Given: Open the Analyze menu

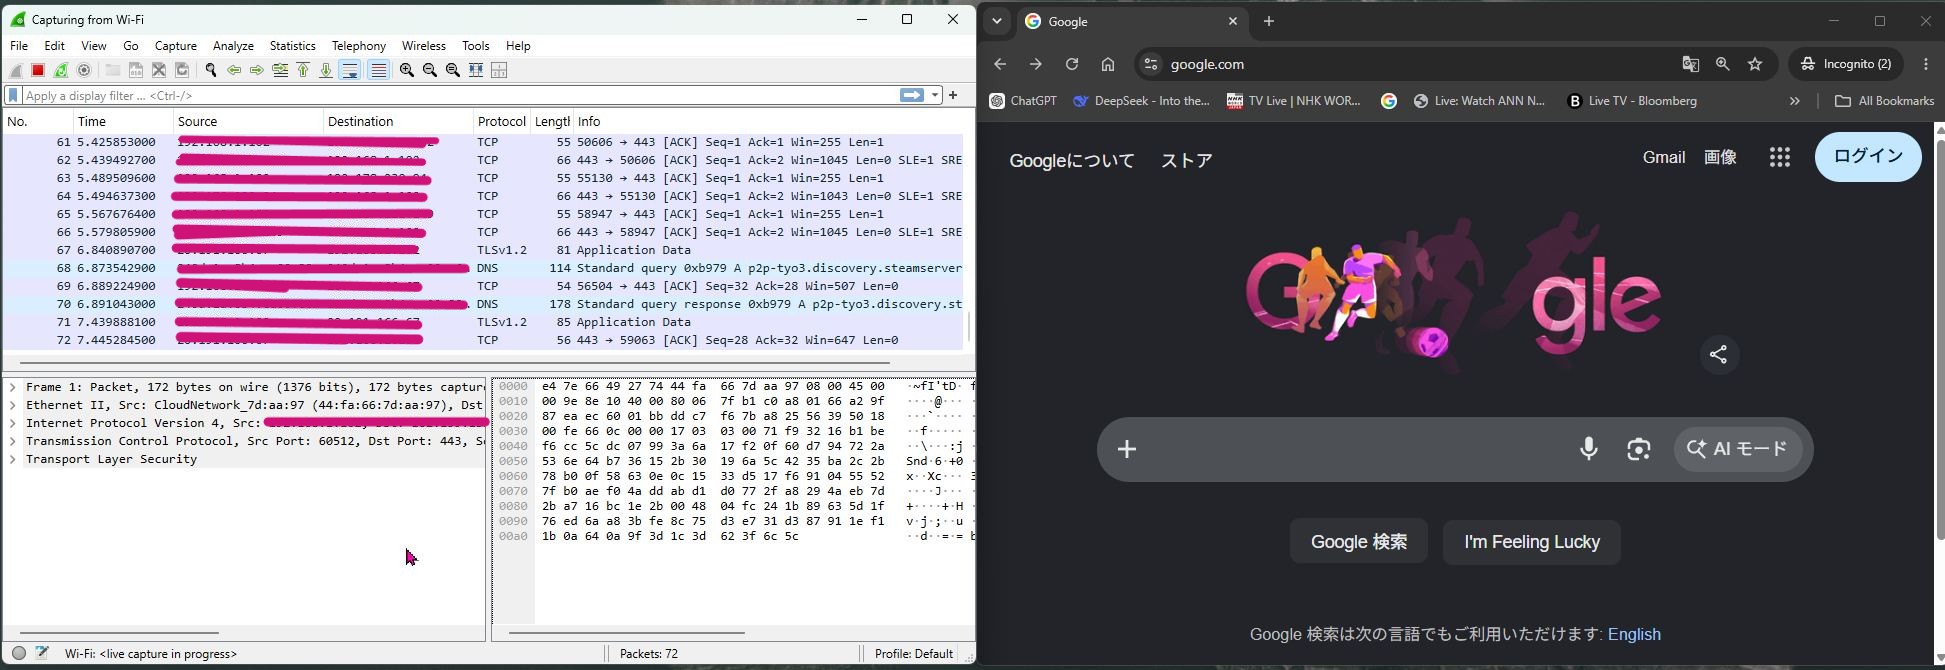Looking at the screenshot, I should [x=233, y=46].
